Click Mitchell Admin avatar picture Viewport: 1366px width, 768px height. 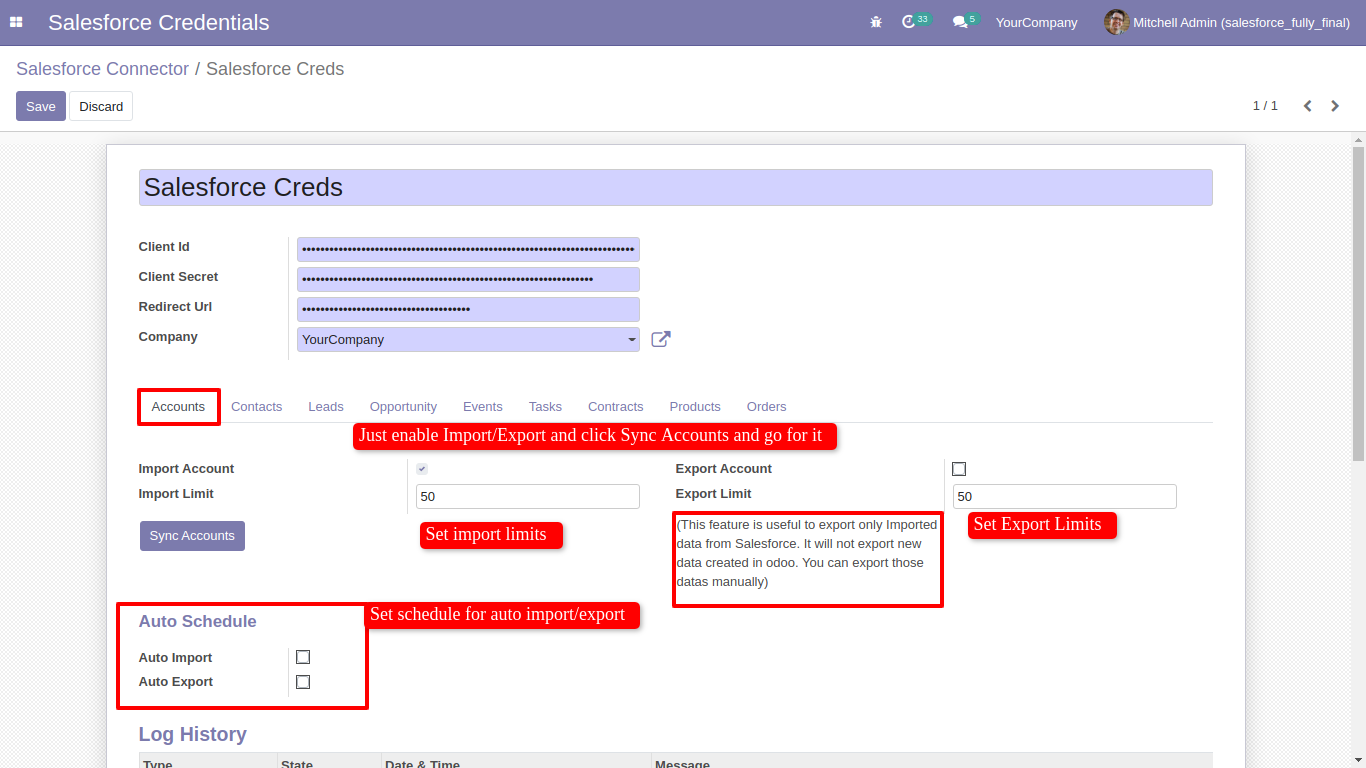(x=1116, y=22)
